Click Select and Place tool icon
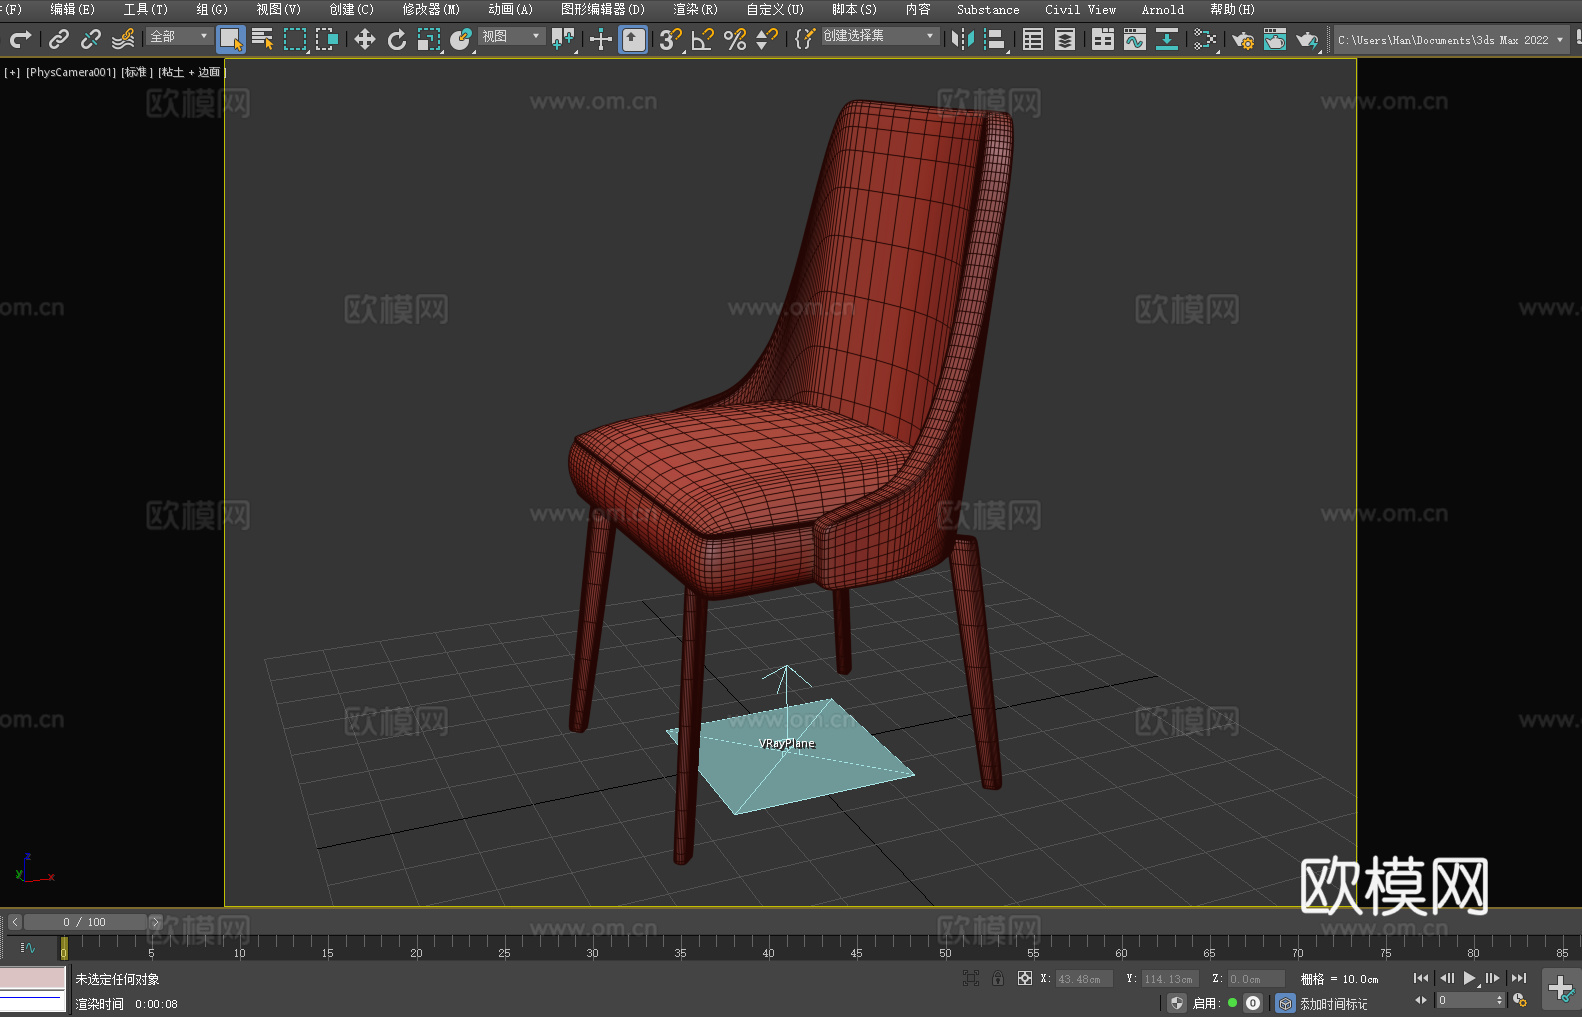This screenshot has height=1017, width=1582. click(x=461, y=39)
